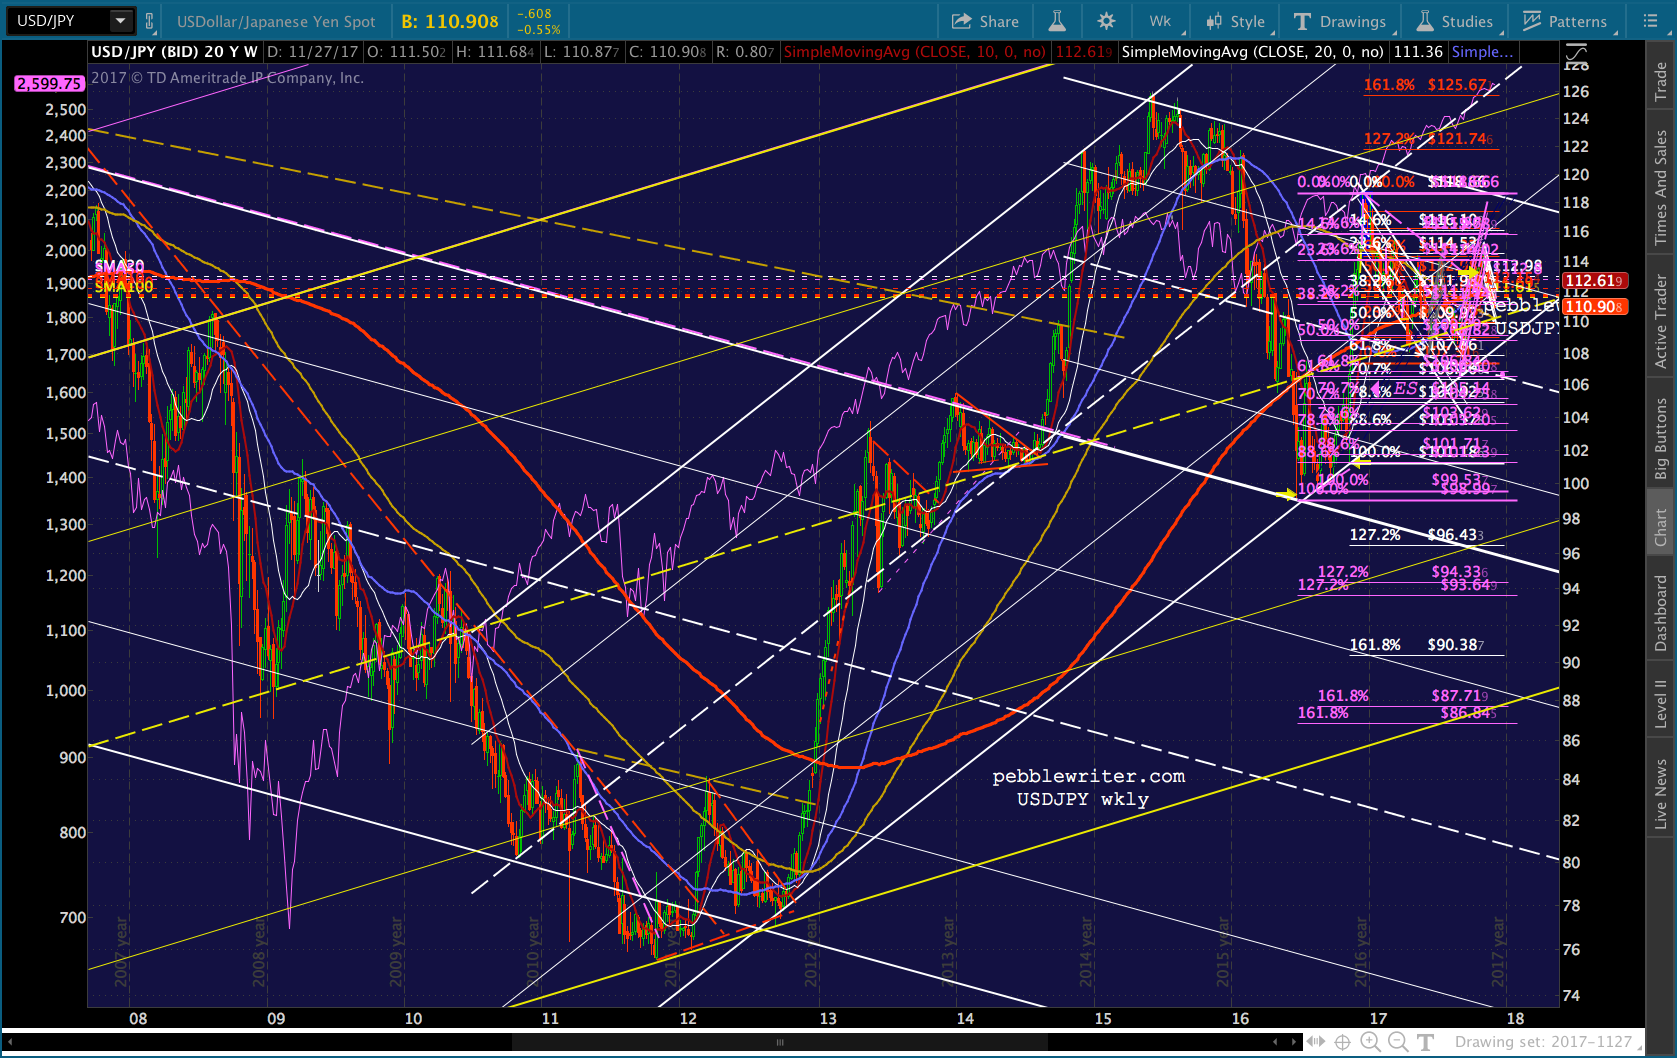Click the zoom out magnifier
1677x1058 pixels.
pyautogui.click(x=1398, y=1042)
